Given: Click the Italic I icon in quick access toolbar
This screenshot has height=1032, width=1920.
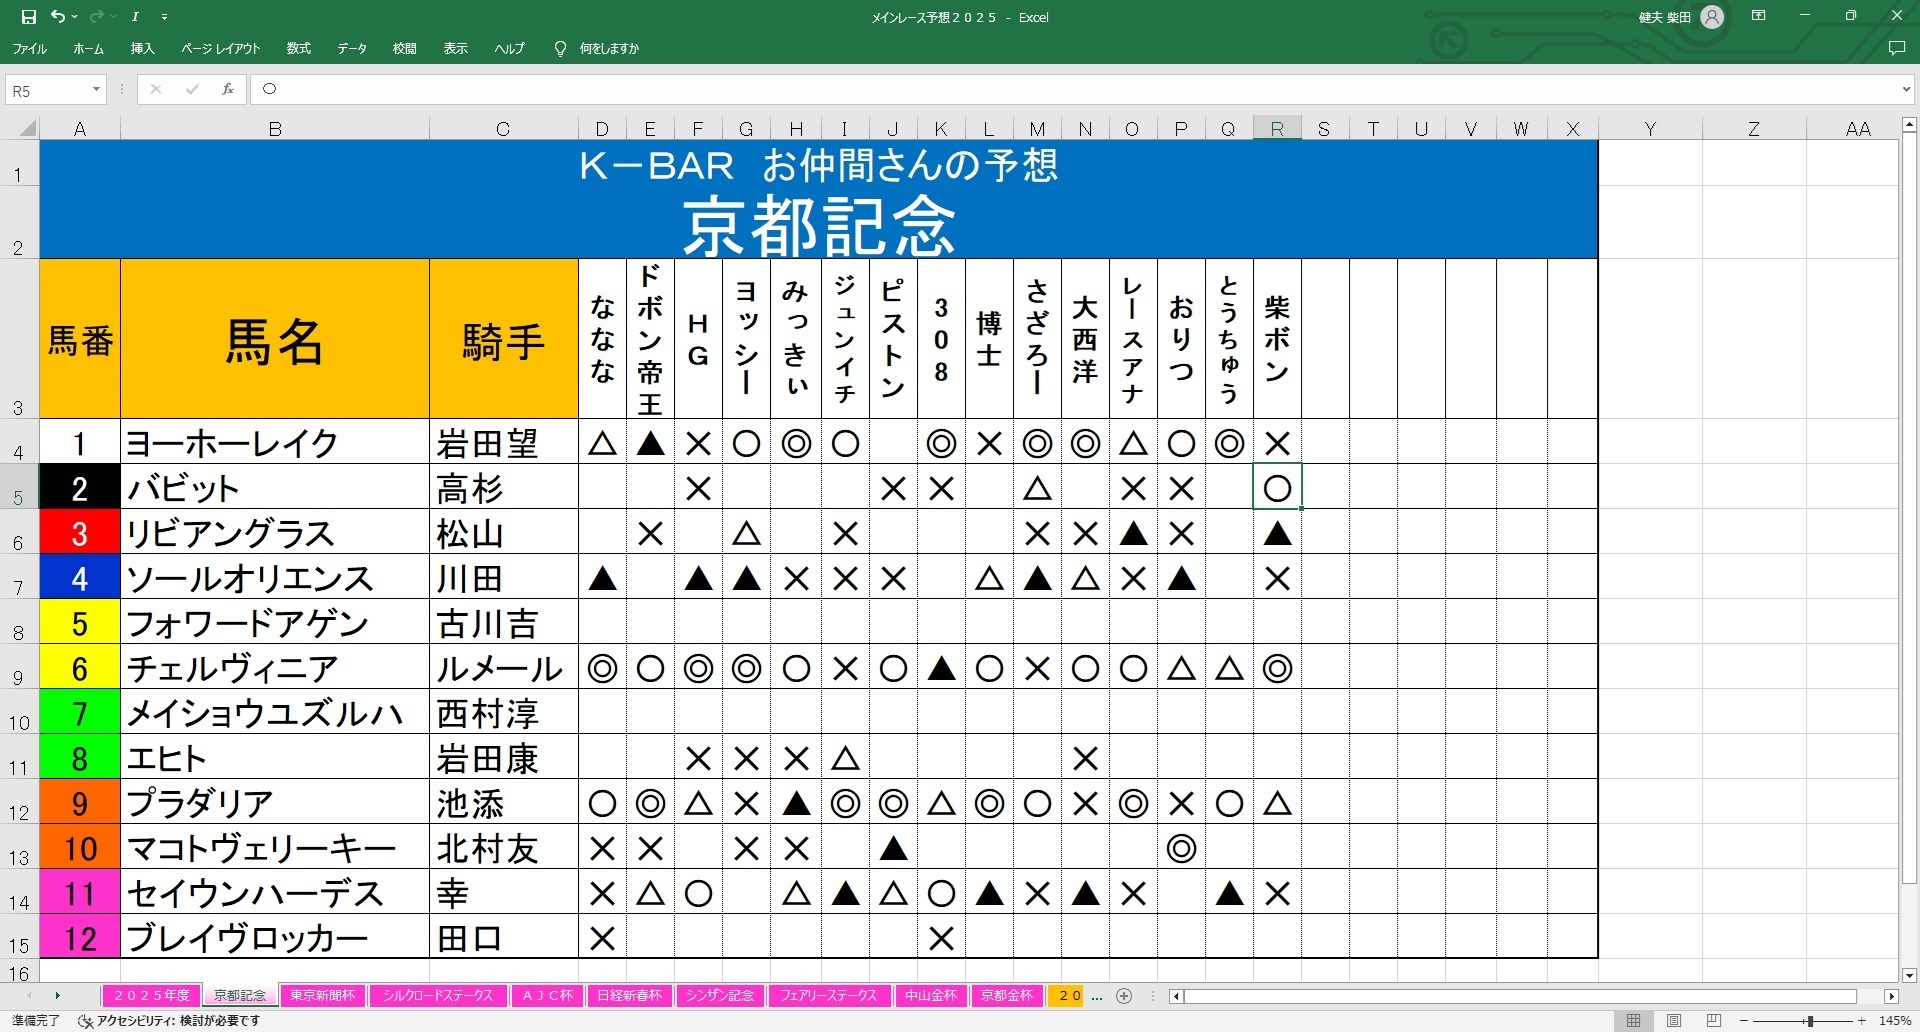Looking at the screenshot, I should click(134, 17).
